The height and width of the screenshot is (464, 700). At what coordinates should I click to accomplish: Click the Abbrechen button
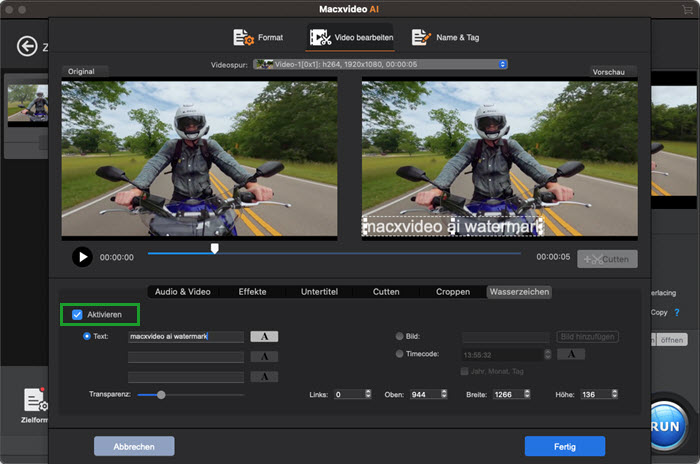(x=134, y=446)
